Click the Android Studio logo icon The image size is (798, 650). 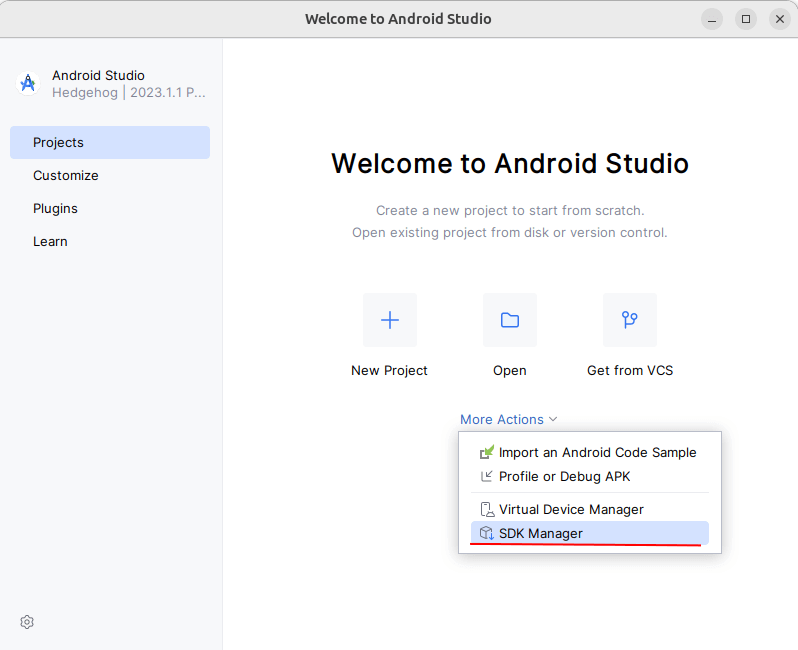tap(28, 83)
